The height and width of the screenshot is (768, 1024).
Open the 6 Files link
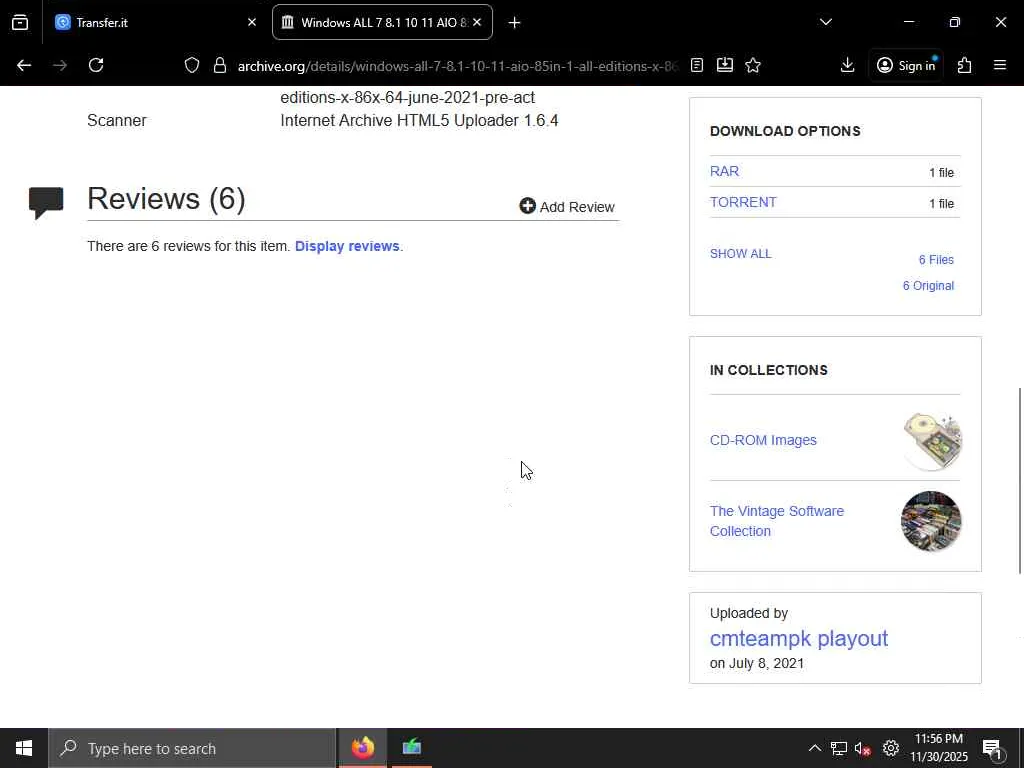(936, 260)
